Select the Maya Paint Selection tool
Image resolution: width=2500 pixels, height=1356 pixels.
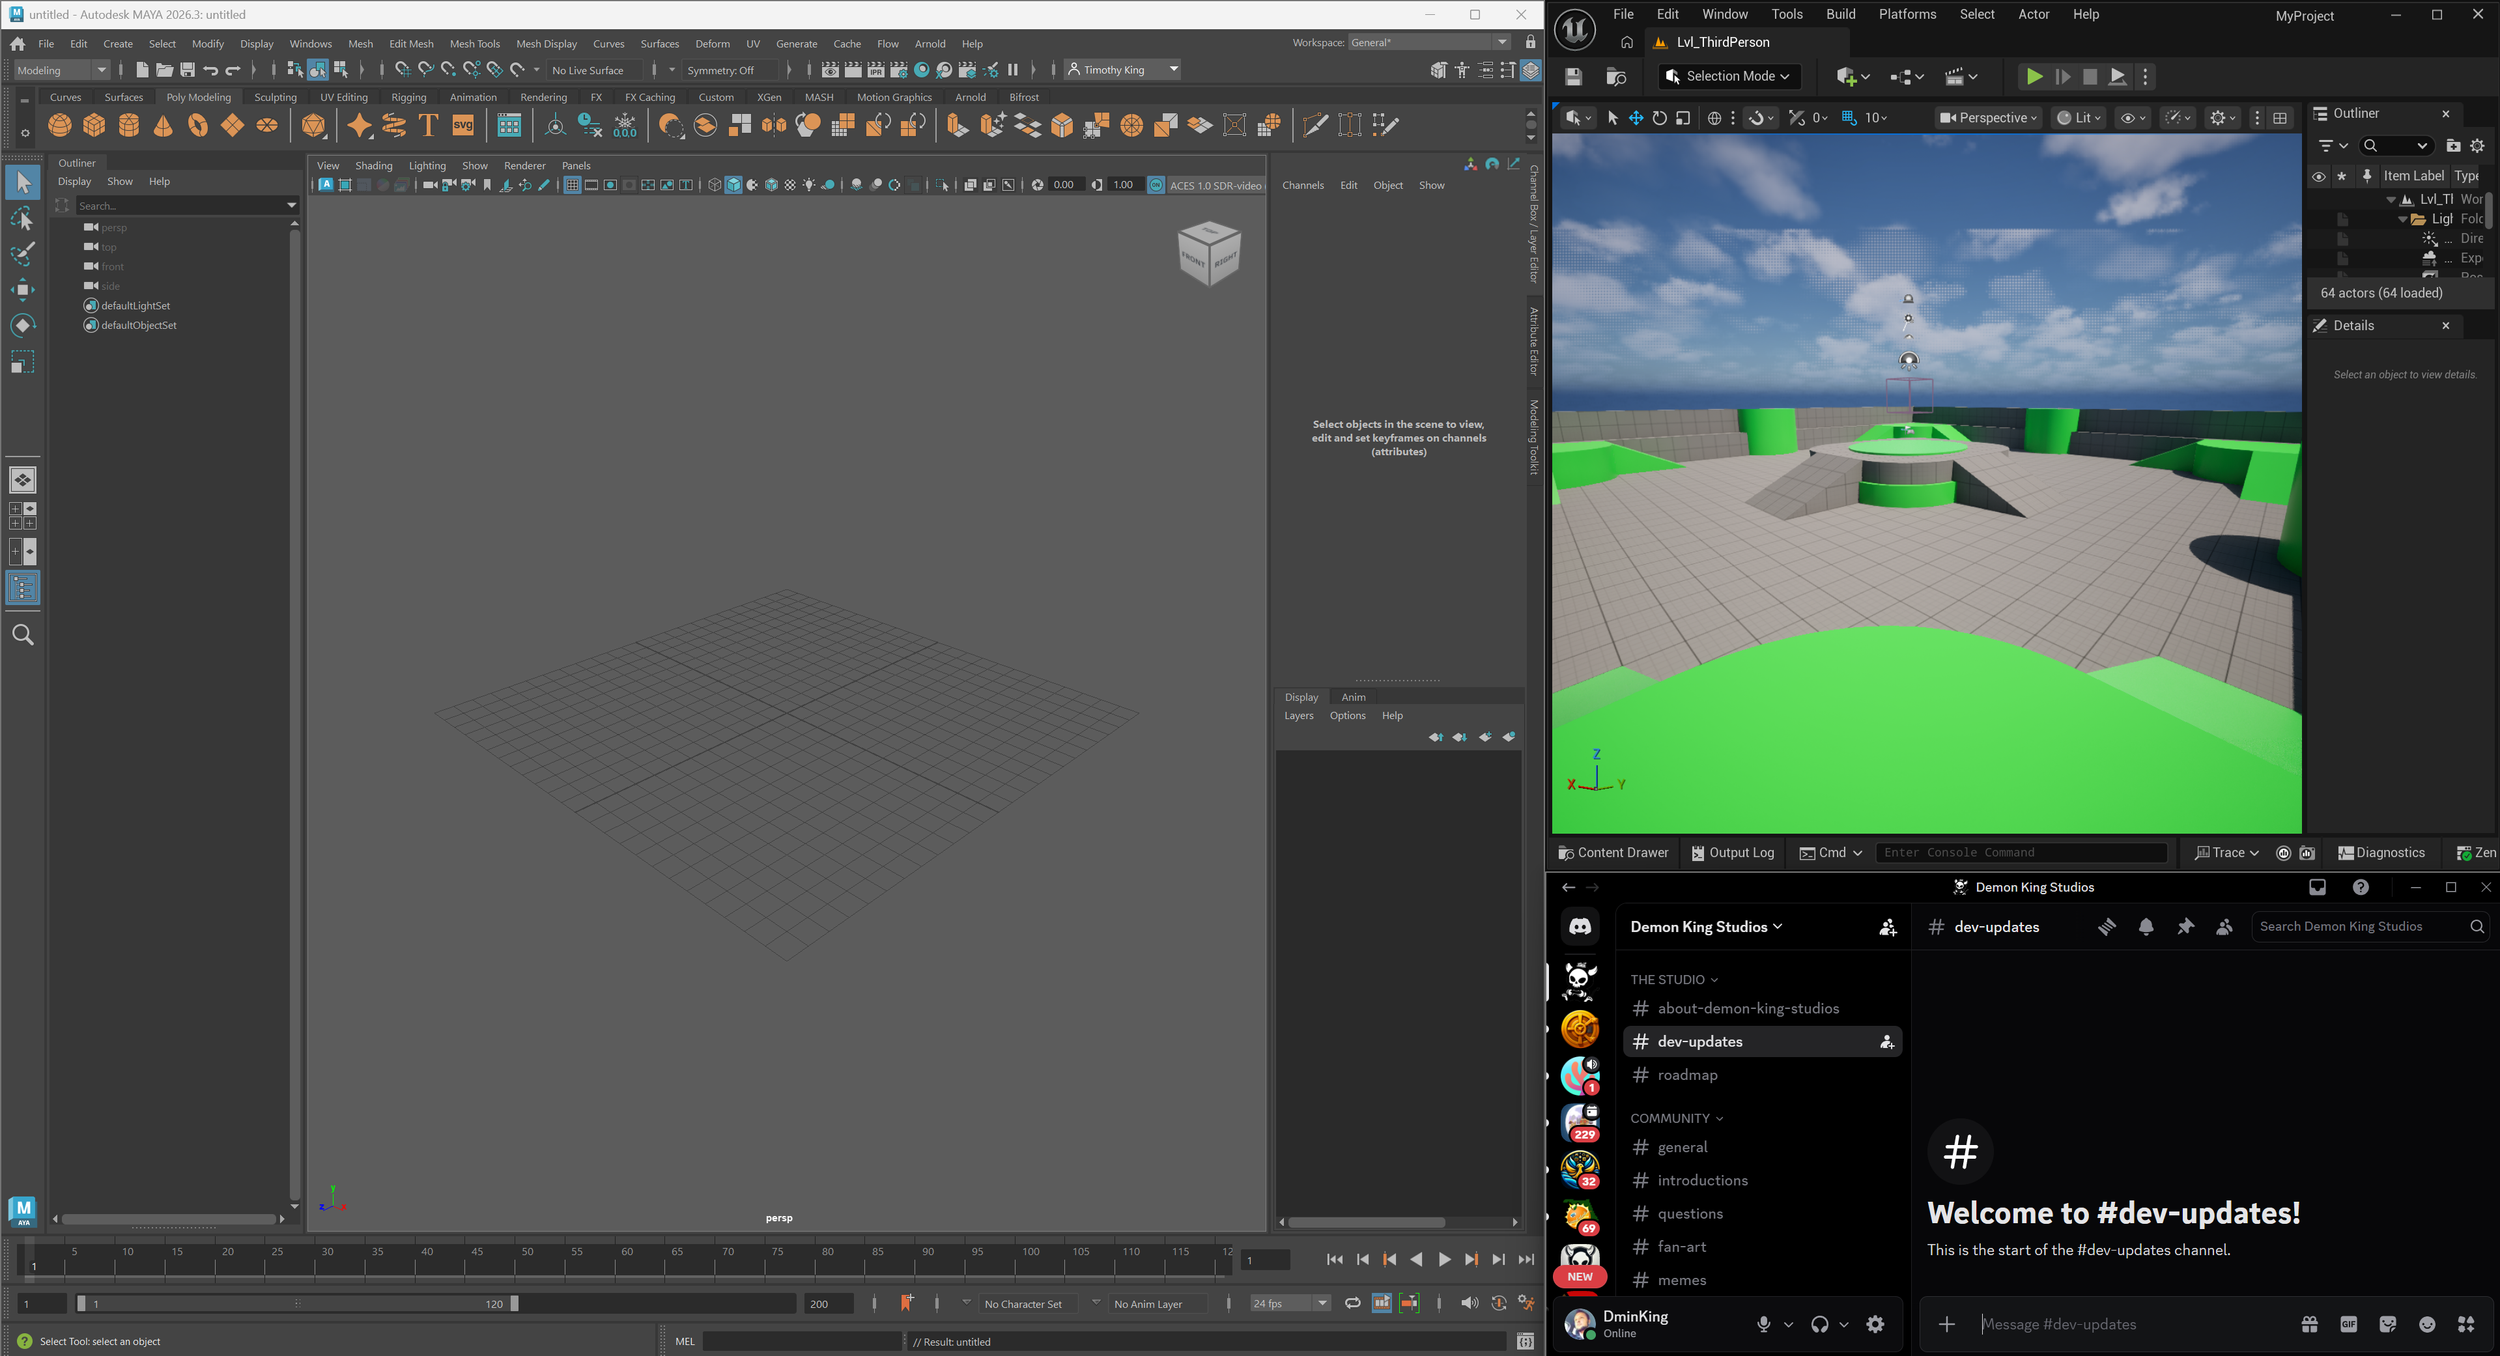(22, 254)
